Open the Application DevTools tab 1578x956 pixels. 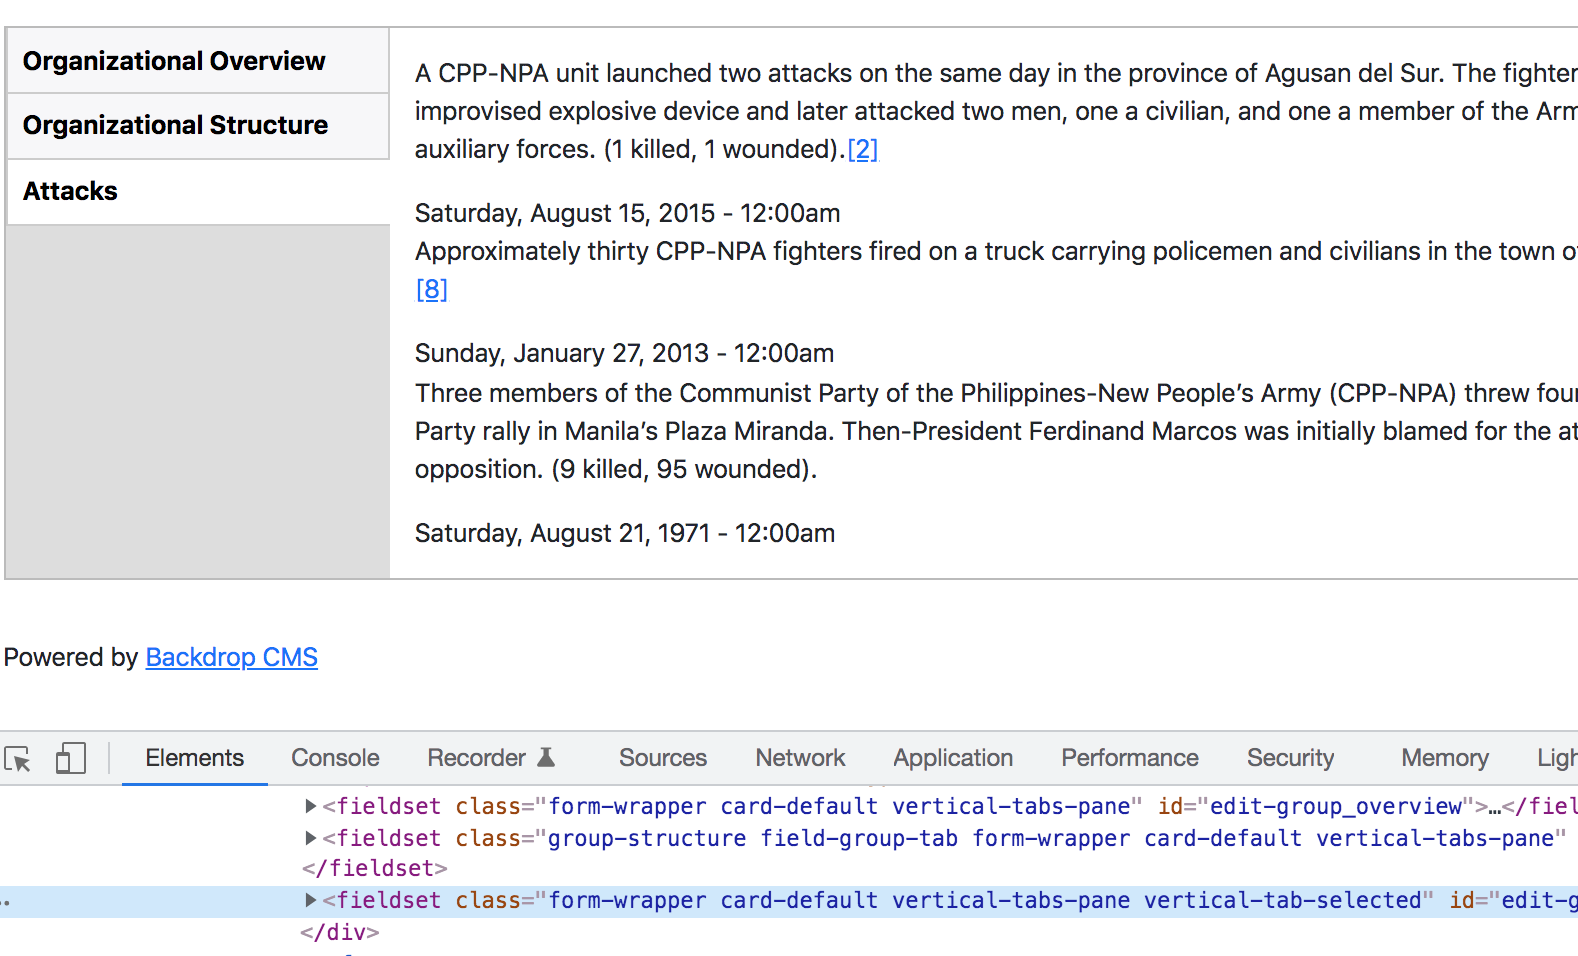coord(953,758)
